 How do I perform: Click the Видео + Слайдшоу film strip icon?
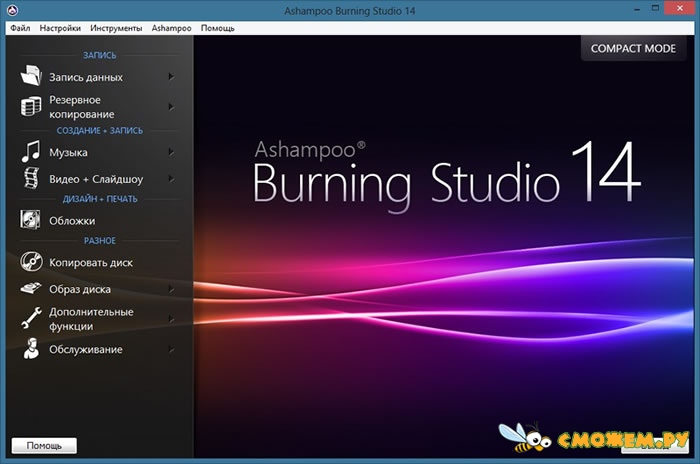tap(31, 178)
